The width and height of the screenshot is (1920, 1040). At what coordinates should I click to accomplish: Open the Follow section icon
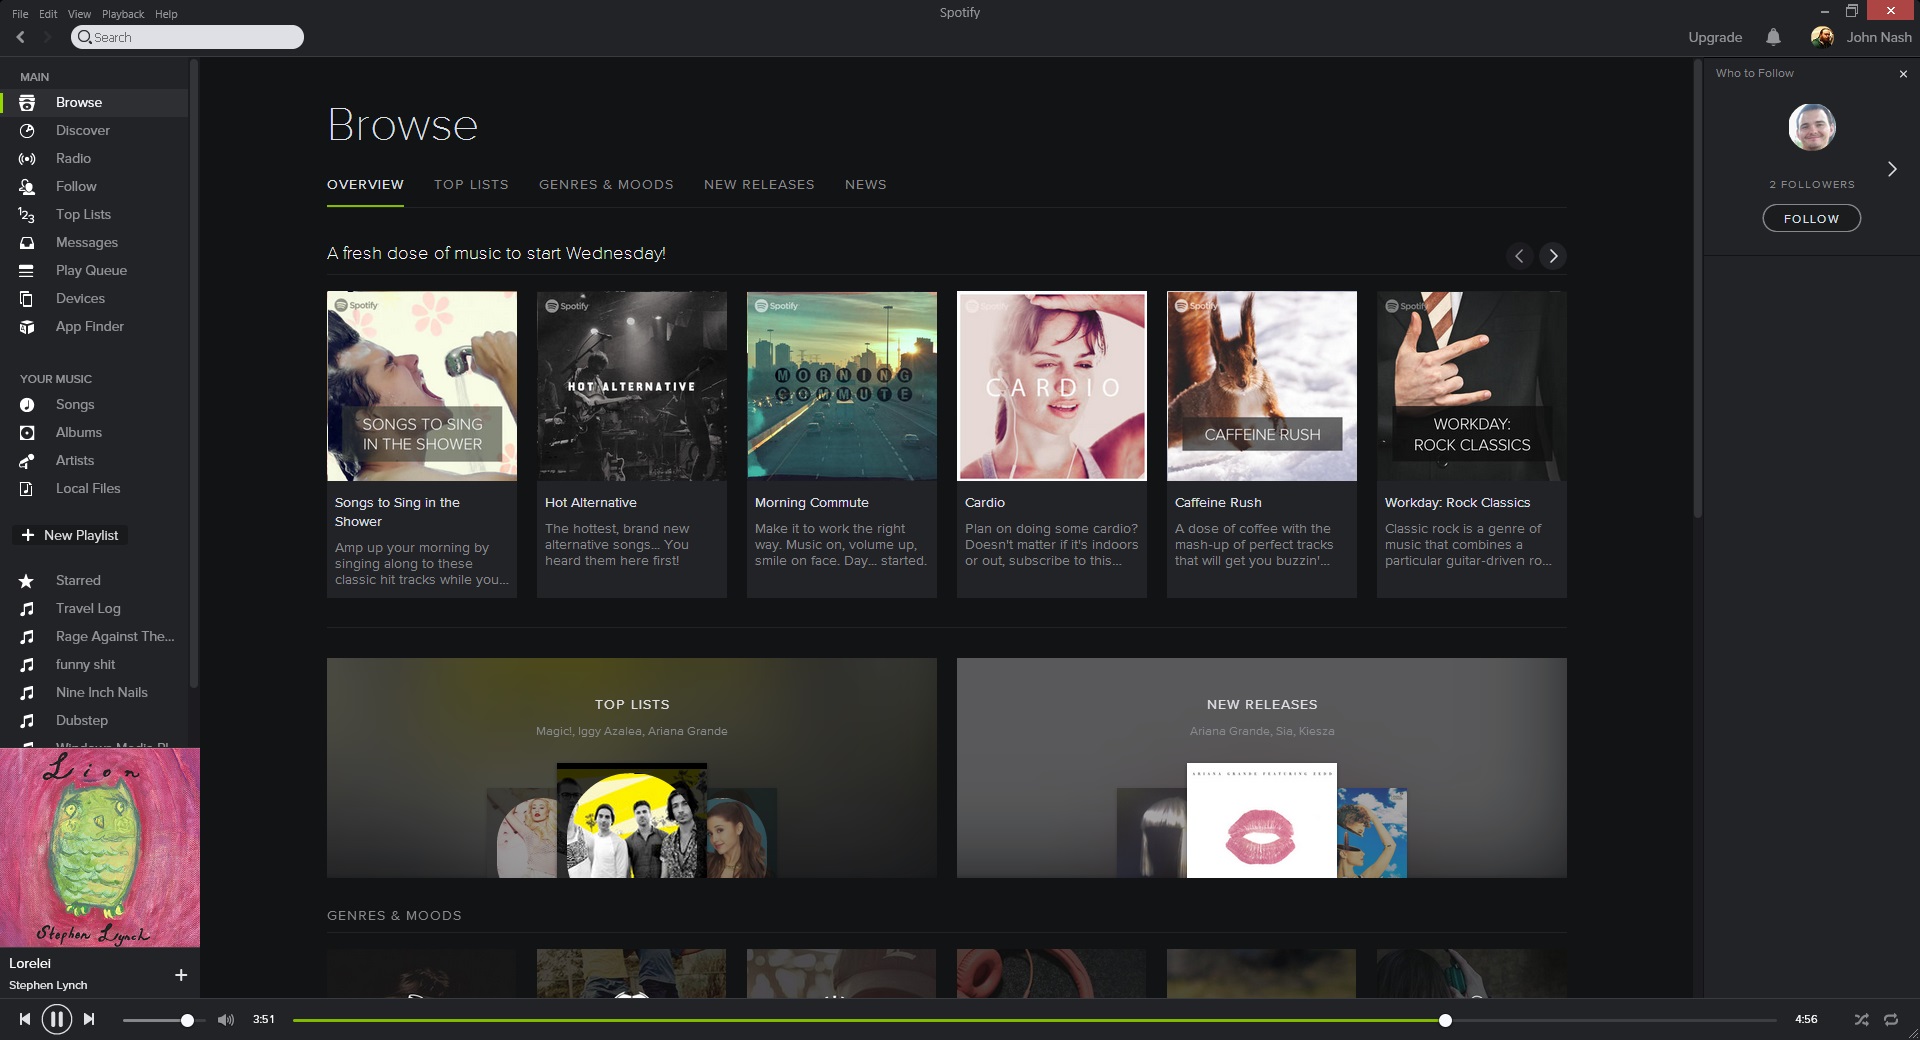(27, 187)
